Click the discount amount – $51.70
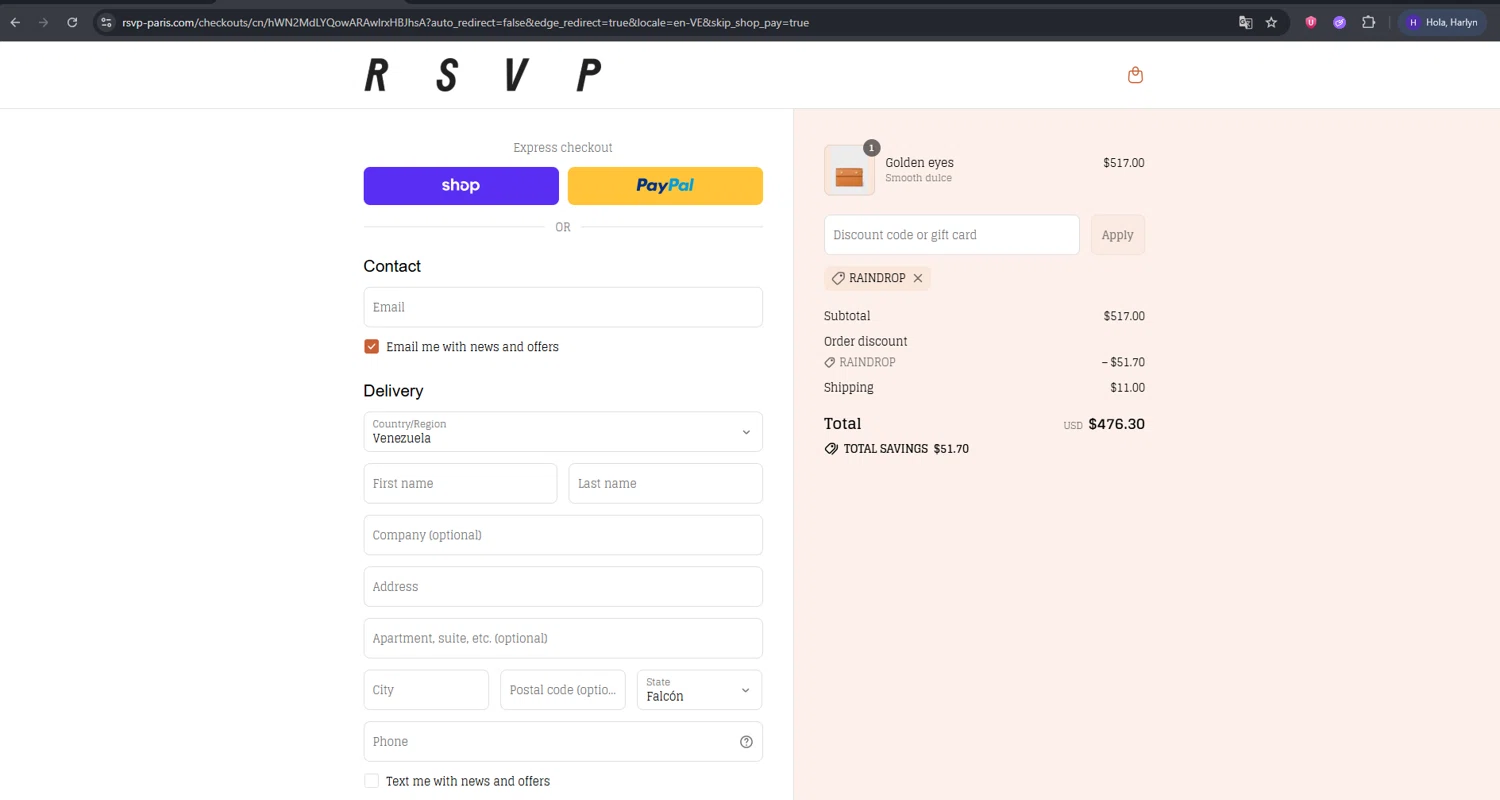The image size is (1500, 800). 1123,362
